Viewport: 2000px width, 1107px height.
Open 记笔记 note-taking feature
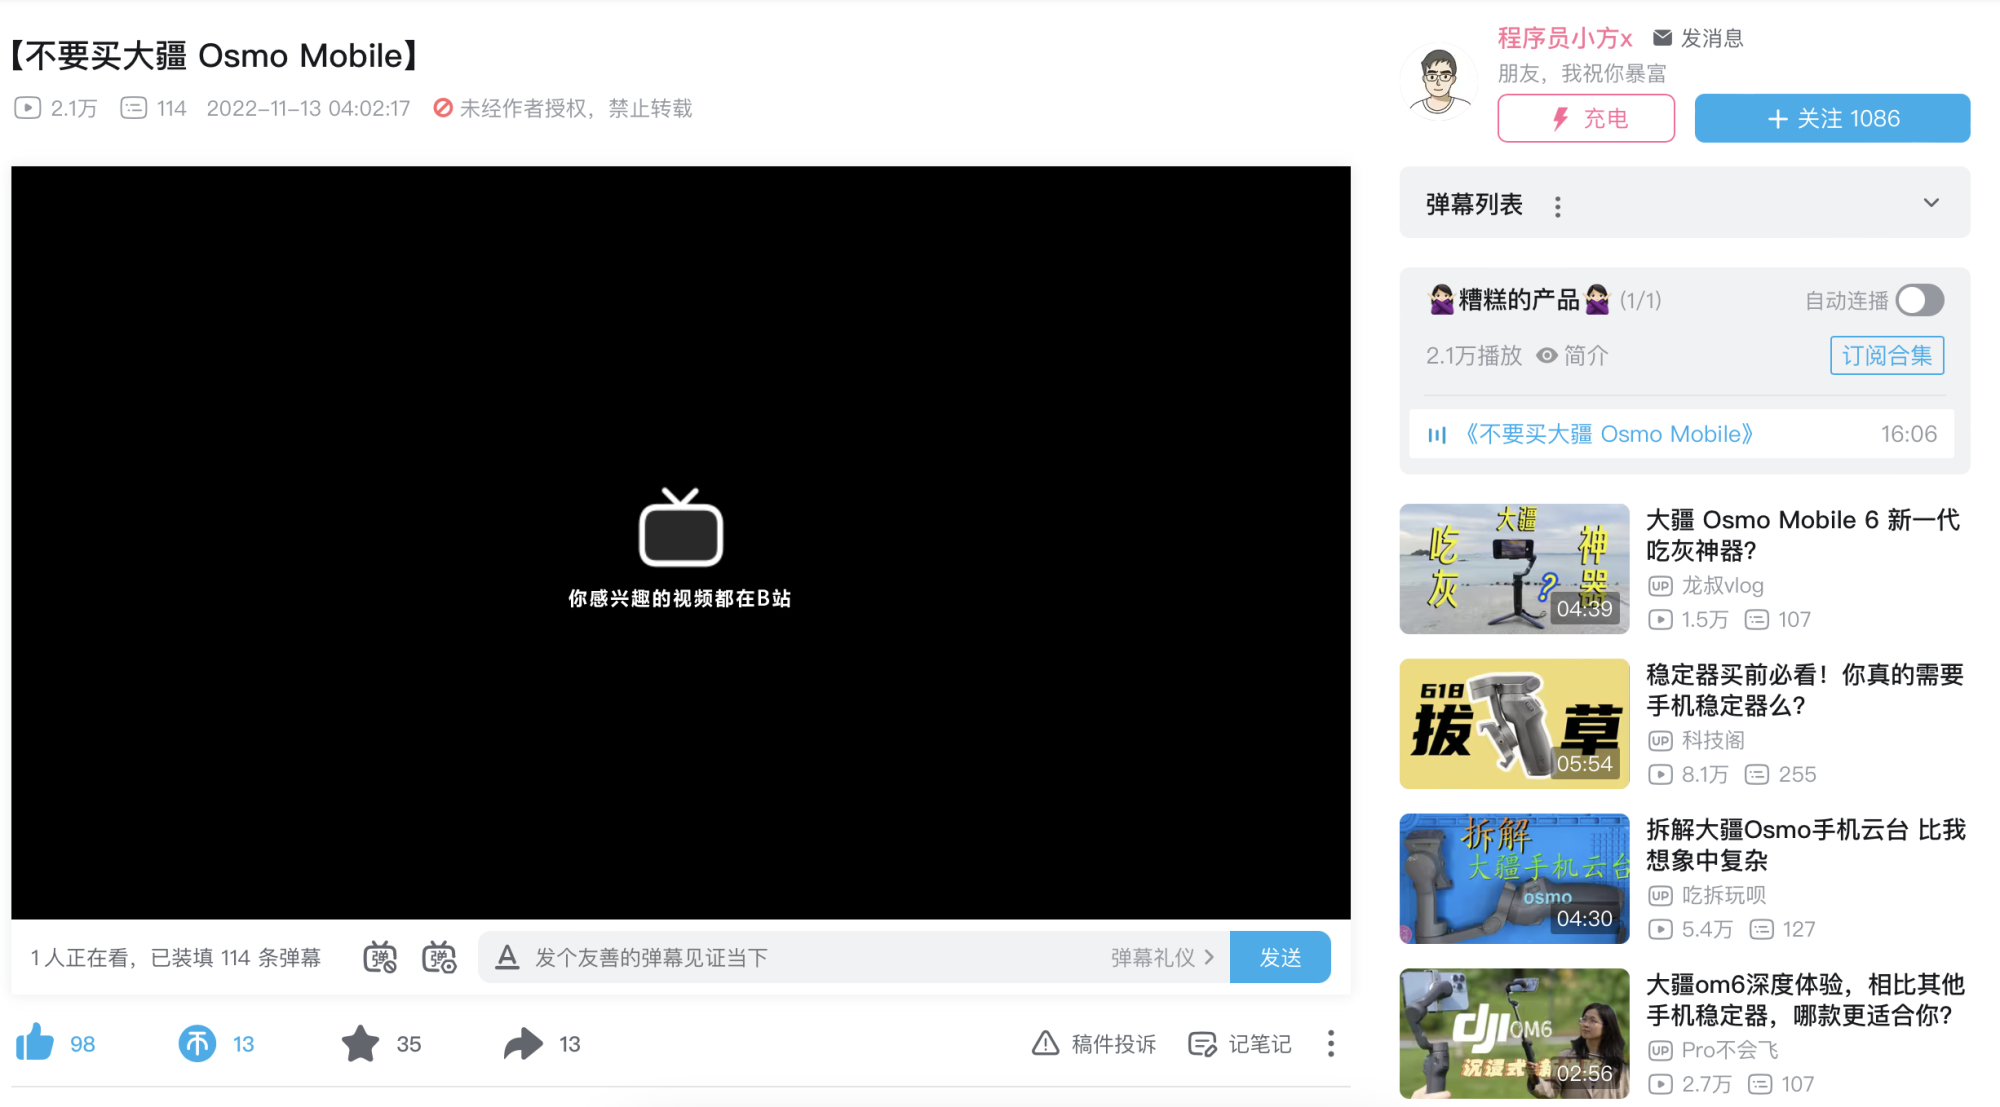click(1239, 1044)
